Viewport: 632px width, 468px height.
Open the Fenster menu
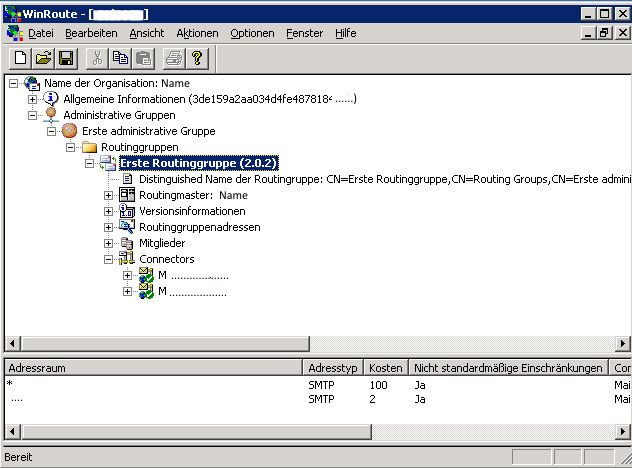pos(305,33)
